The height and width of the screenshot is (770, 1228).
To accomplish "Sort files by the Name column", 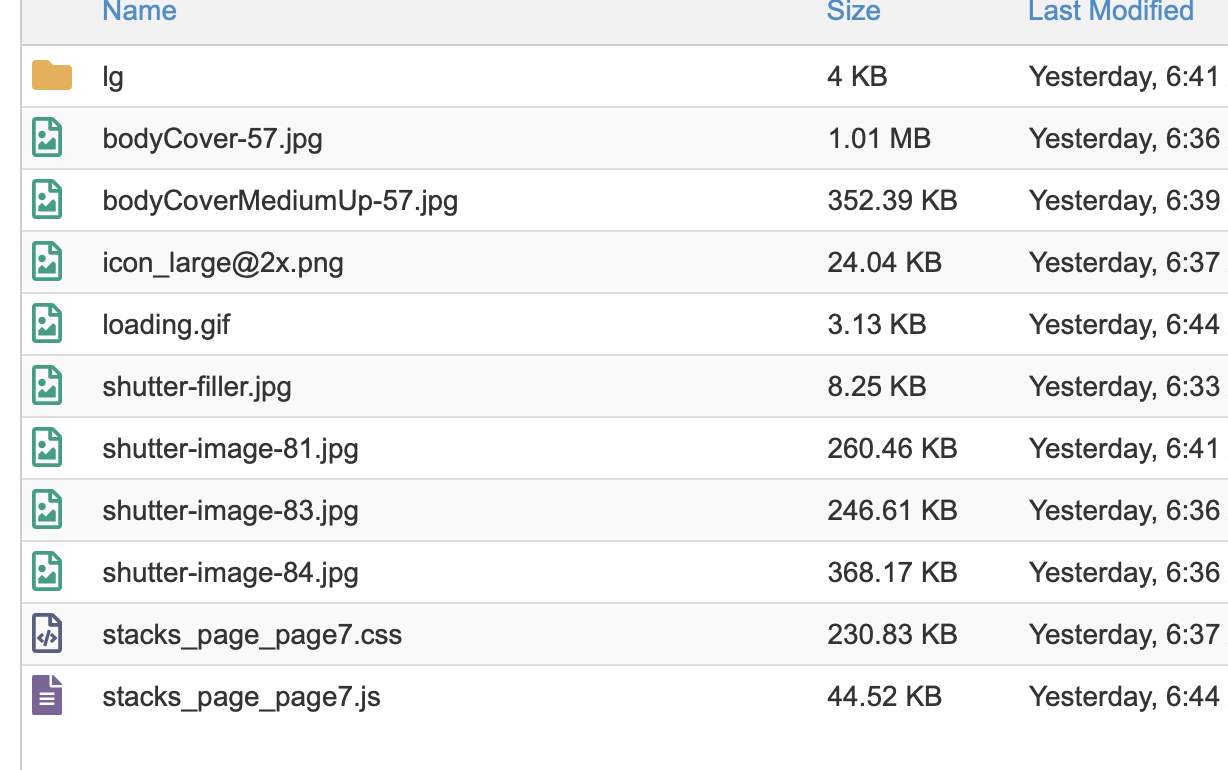I will coord(139,12).
